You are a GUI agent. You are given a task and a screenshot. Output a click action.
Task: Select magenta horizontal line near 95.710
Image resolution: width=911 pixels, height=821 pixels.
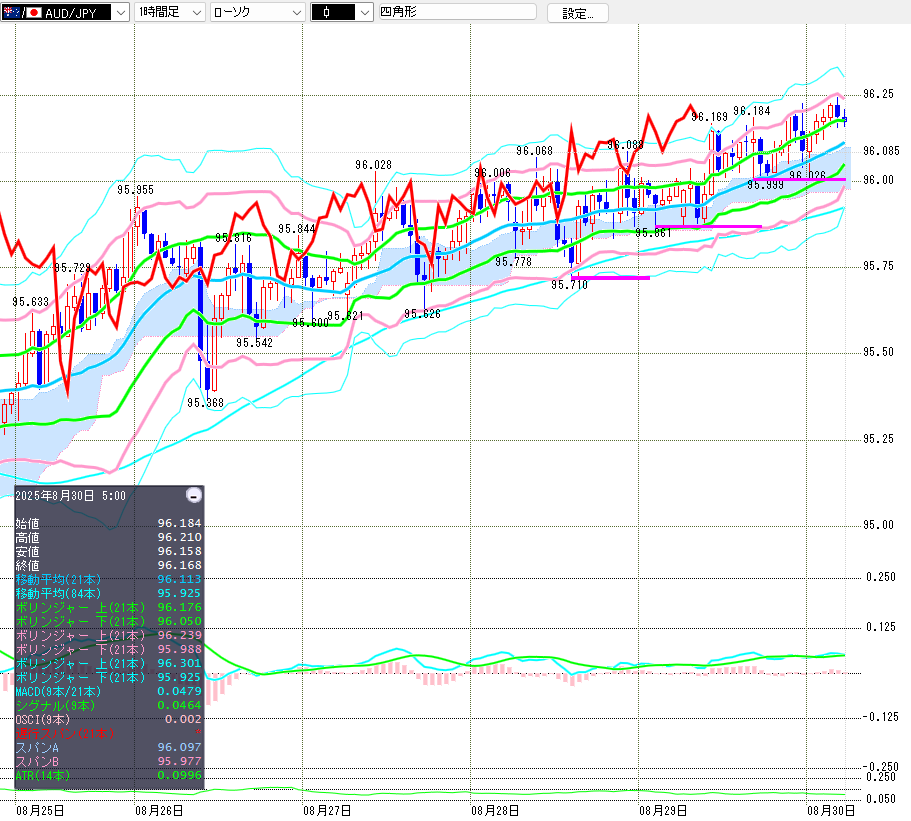click(x=610, y=278)
